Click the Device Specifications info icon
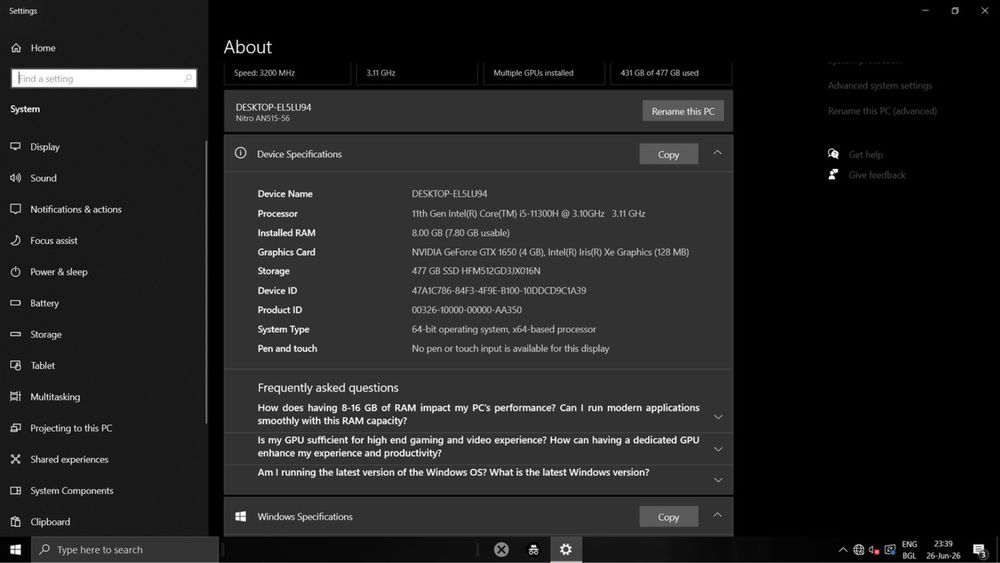The height and width of the screenshot is (563, 1000). pos(240,153)
